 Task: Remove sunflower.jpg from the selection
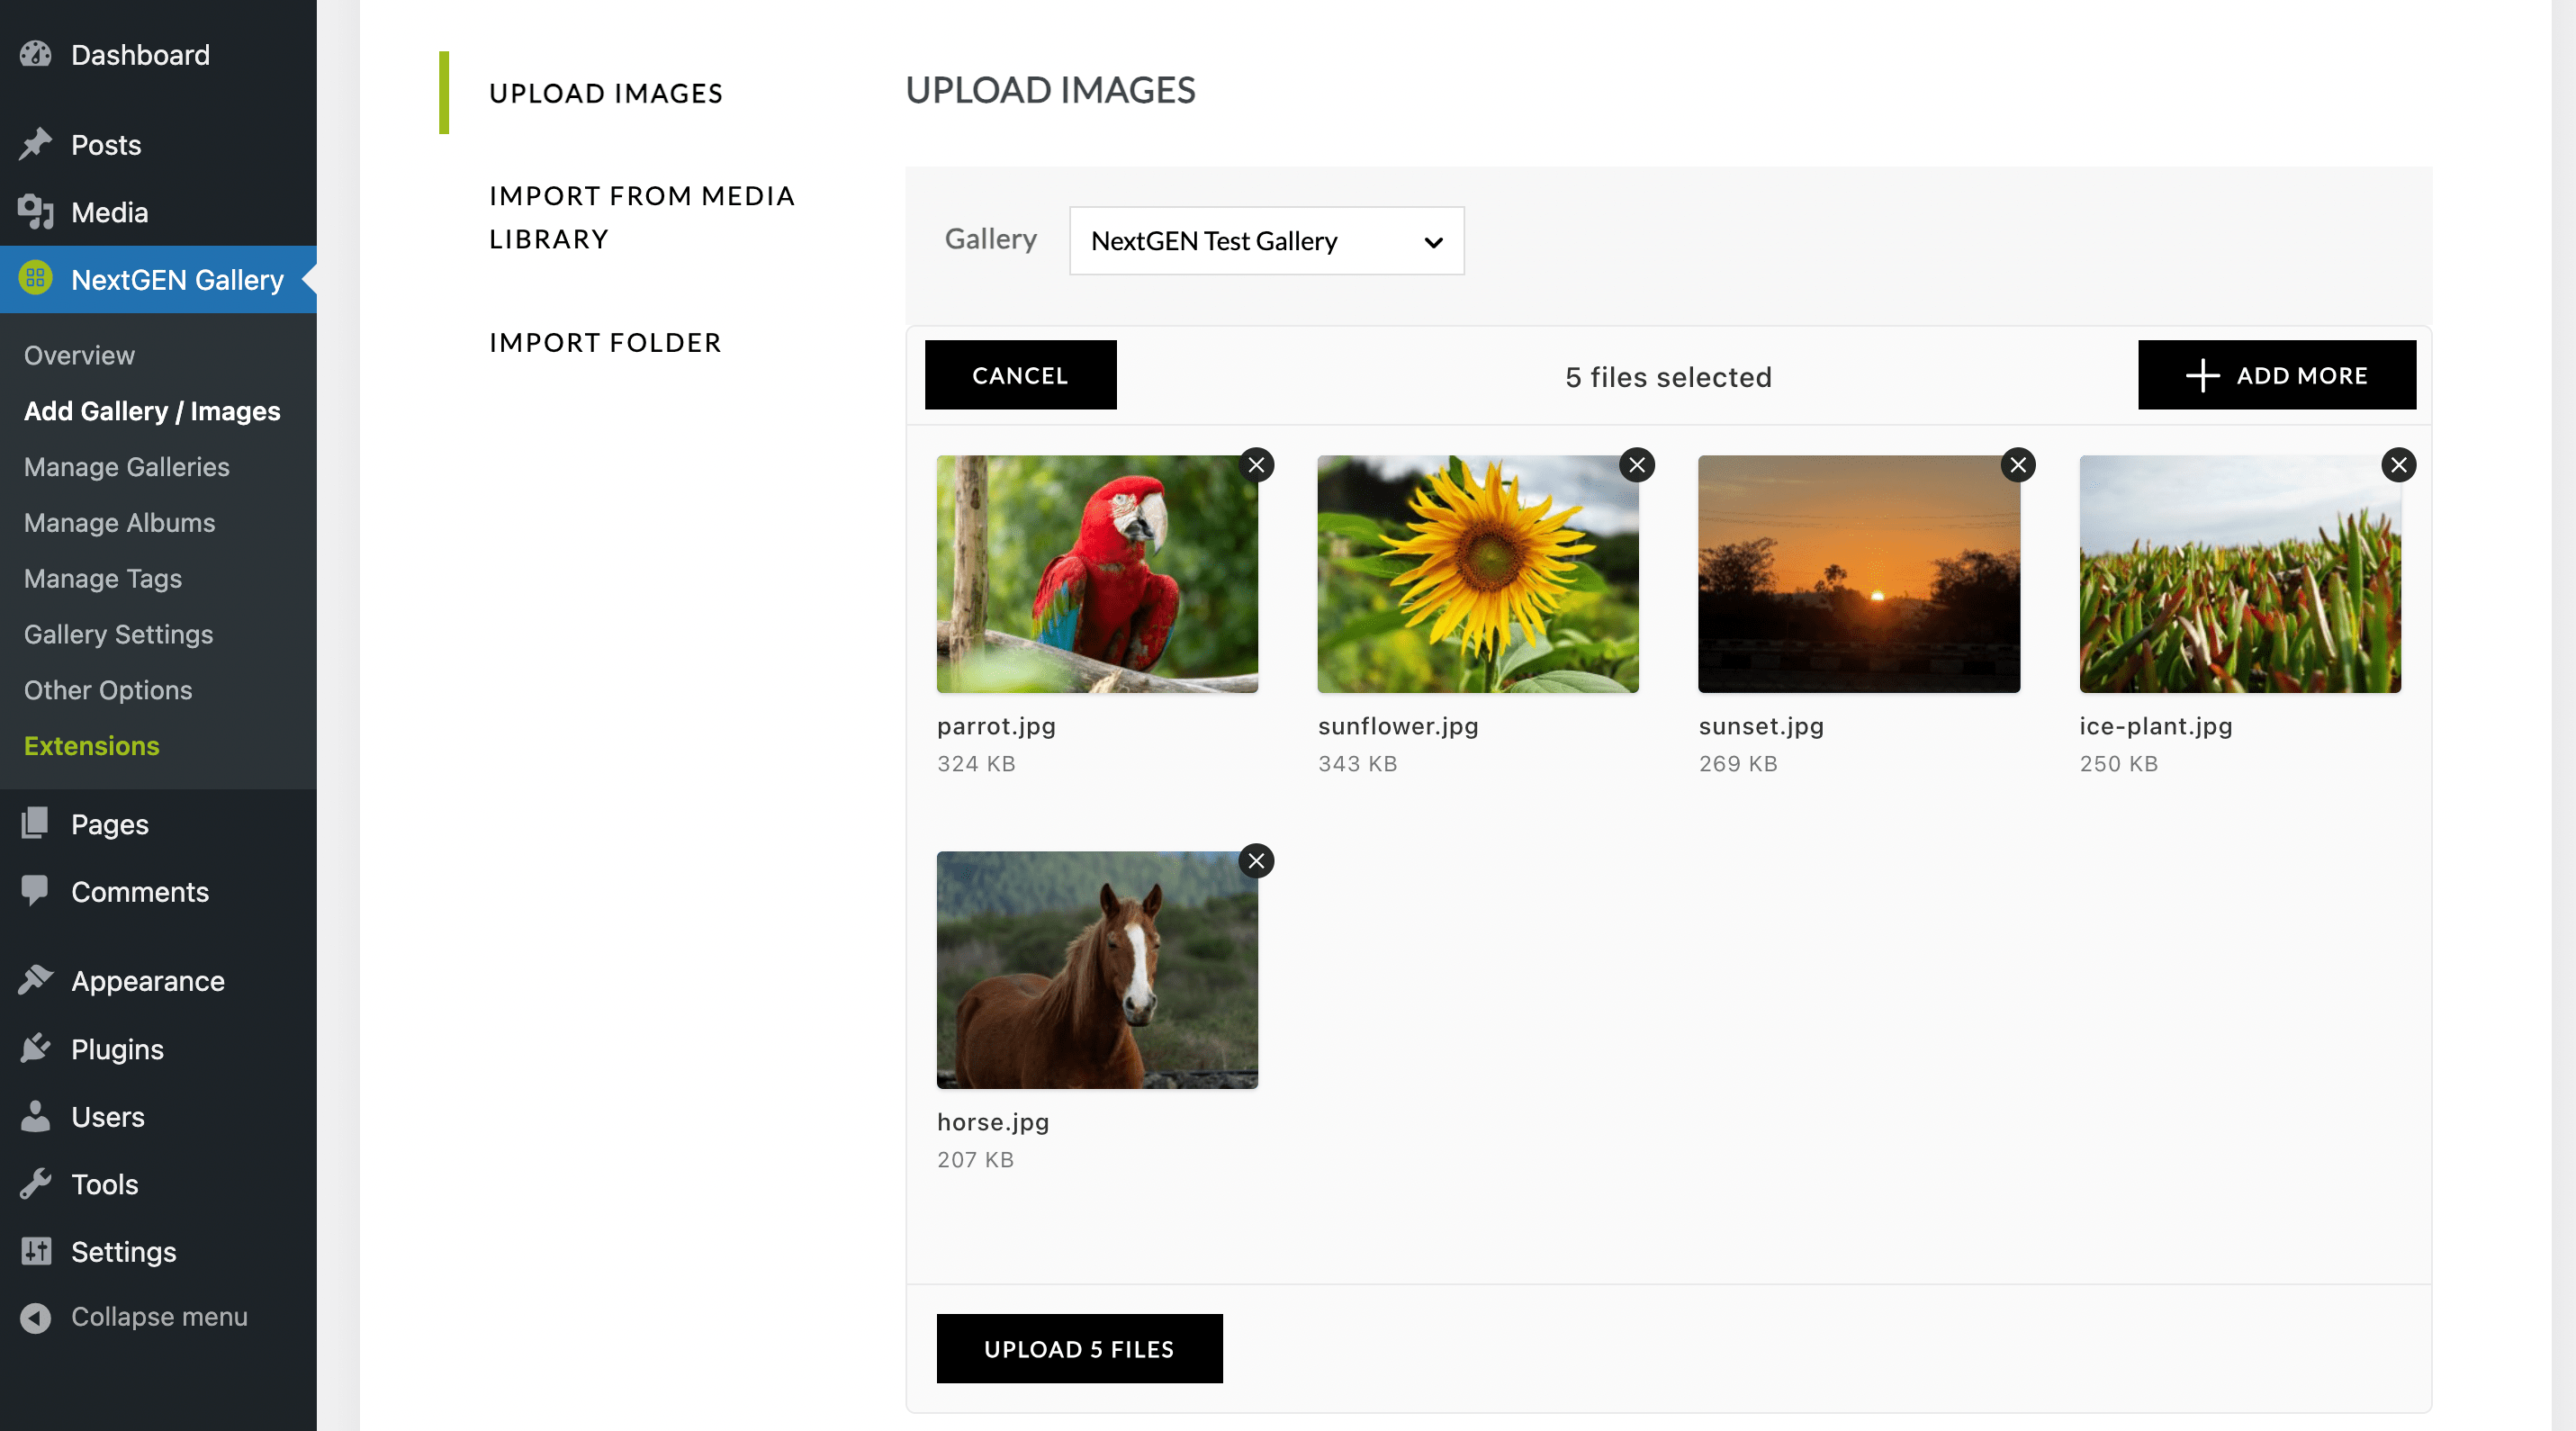(x=1637, y=465)
